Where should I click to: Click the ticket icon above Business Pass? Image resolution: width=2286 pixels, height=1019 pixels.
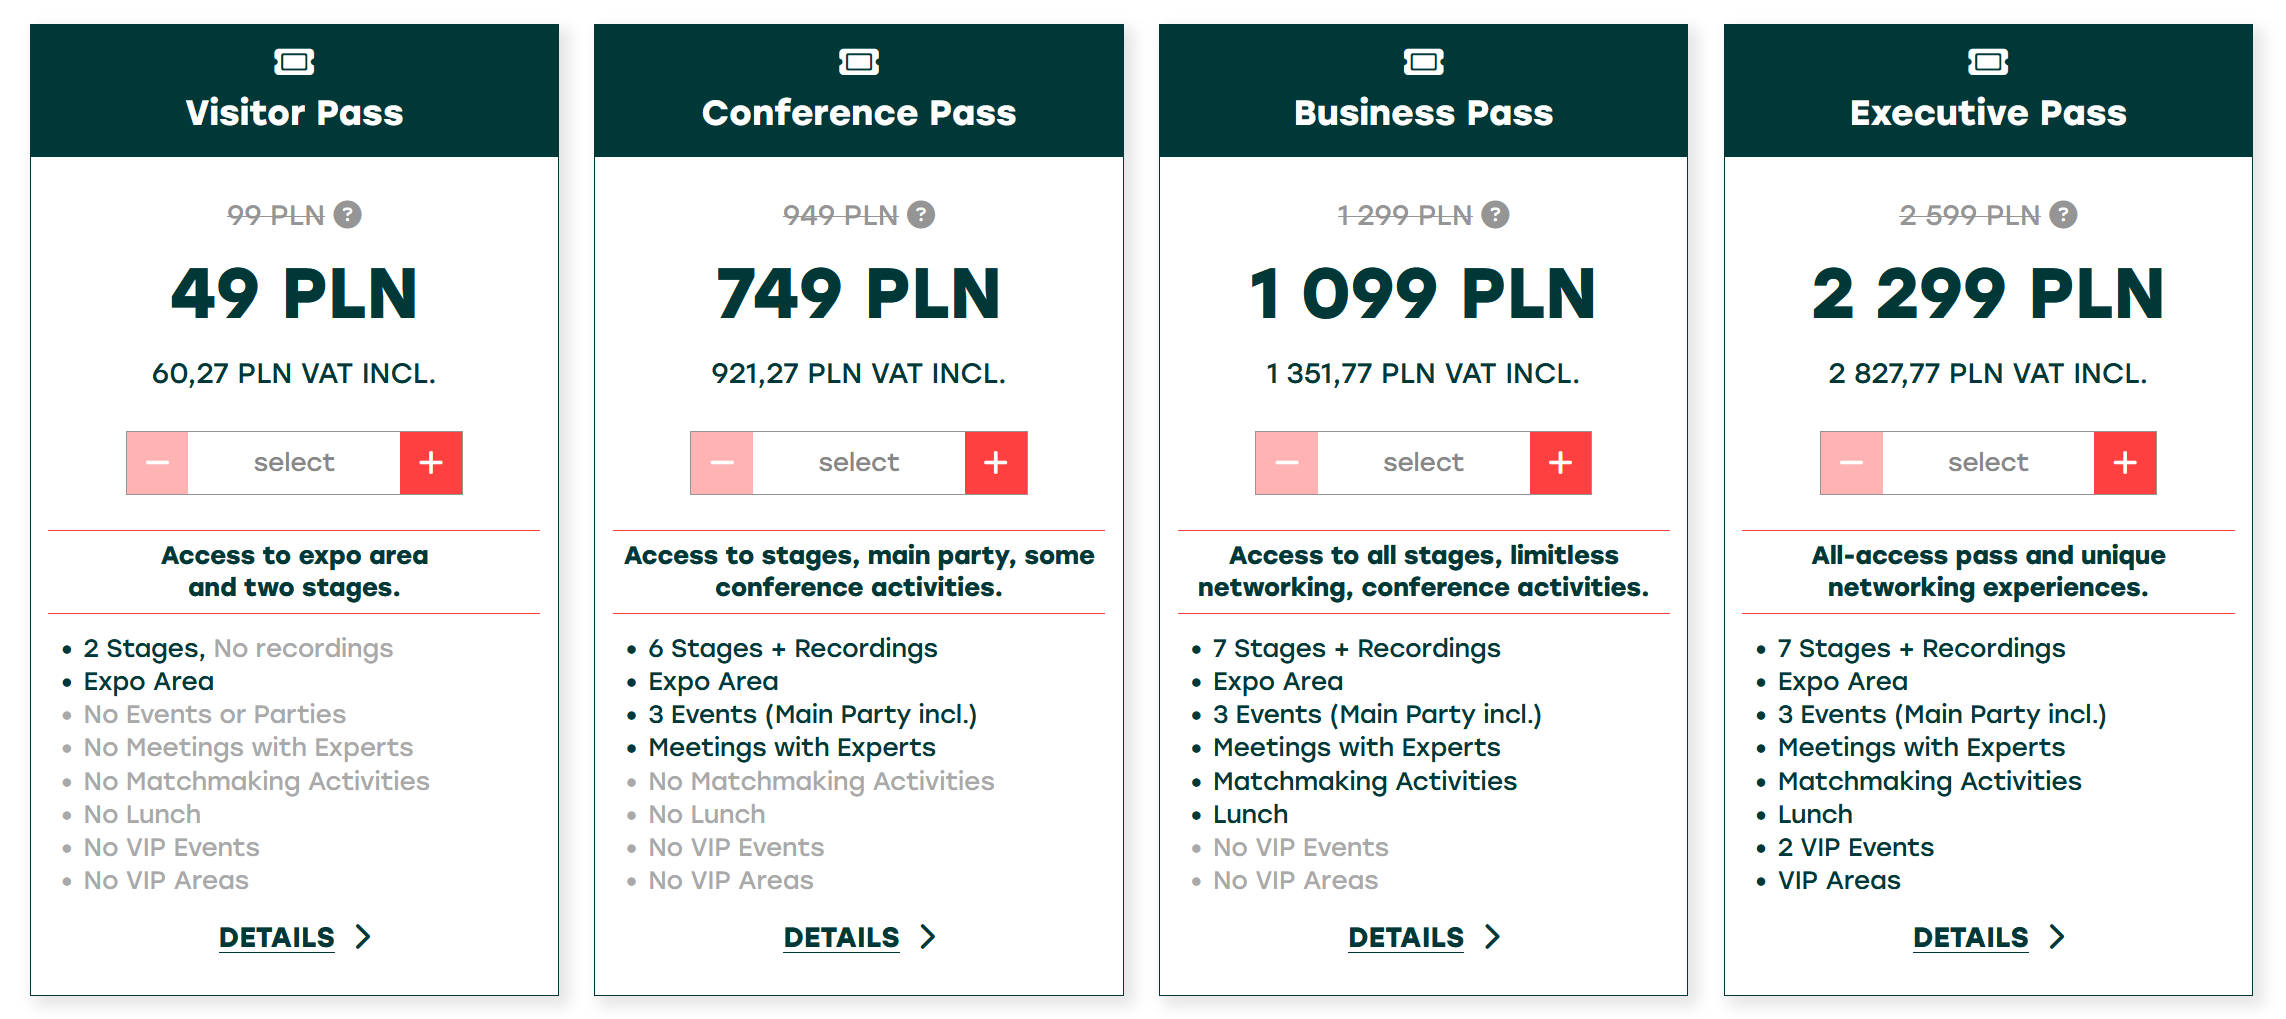point(1423,62)
